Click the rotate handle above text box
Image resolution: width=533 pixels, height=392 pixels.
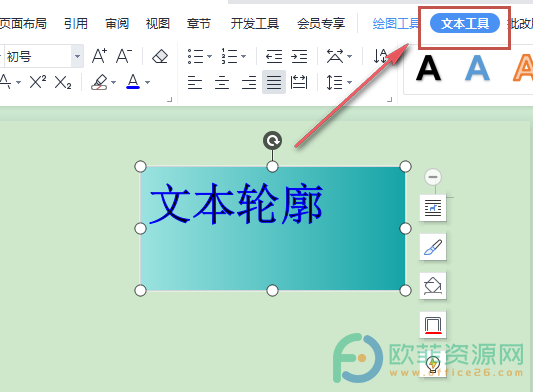point(272,140)
